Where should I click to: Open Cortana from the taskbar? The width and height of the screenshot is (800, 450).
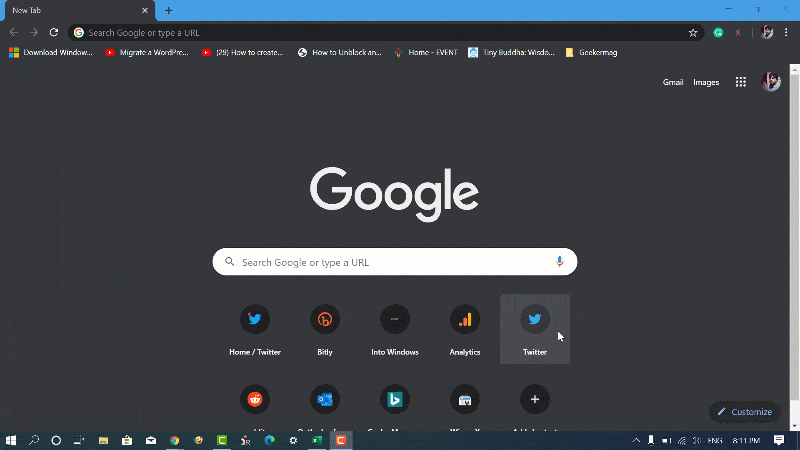56,440
